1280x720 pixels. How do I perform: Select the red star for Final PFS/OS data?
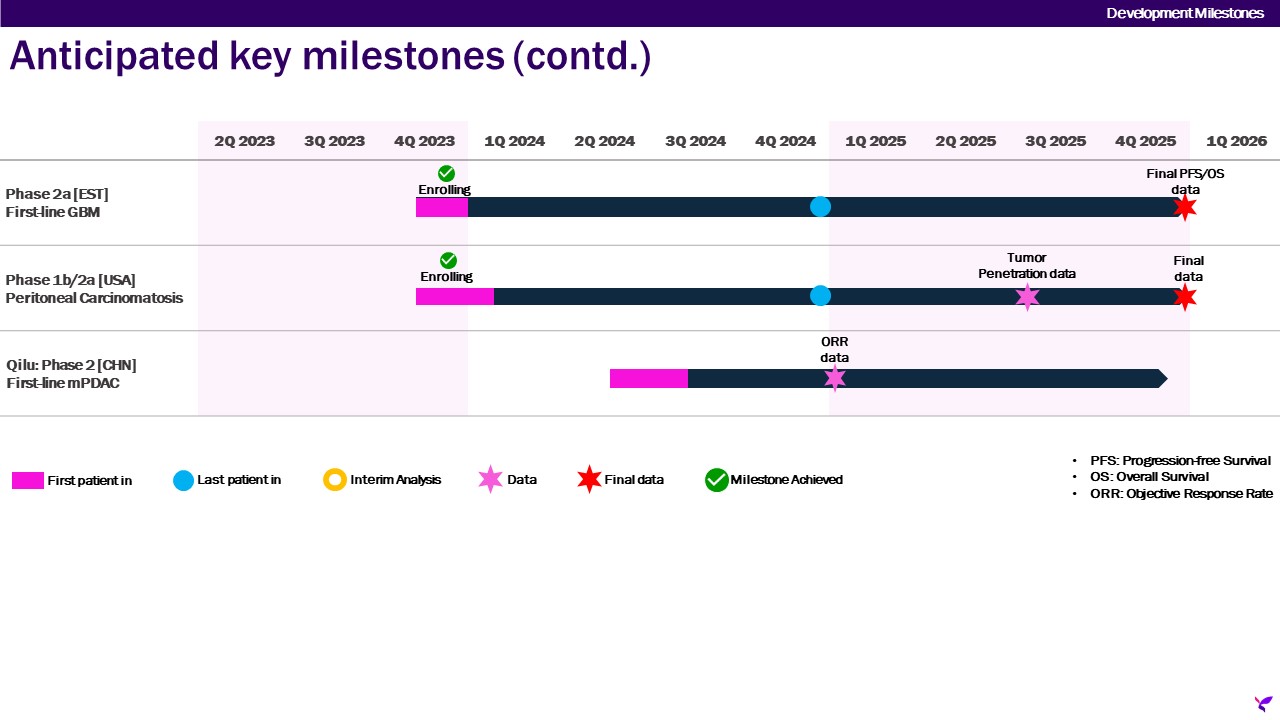tap(1185, 207)
